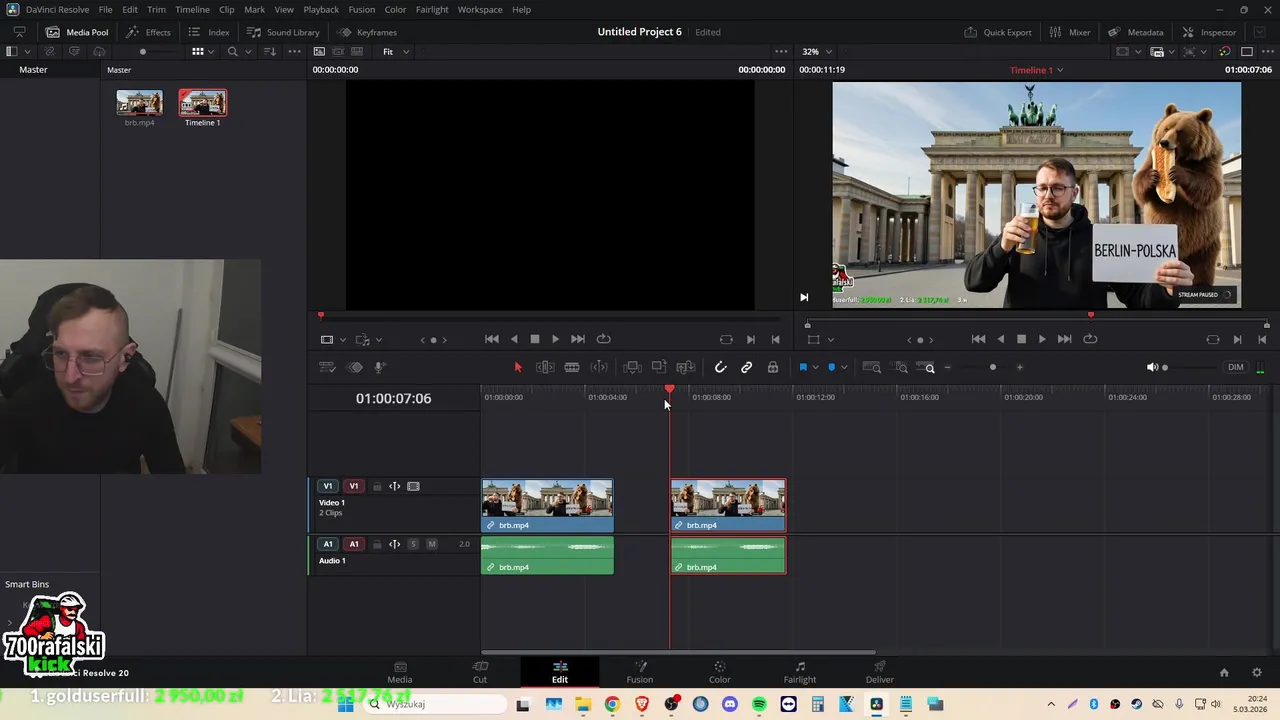The width and height of the screenshot is (1280, 720).
Task: Adjust media pool thumbnail size slider
Action: pyautogui.click(x=143, y=51)
